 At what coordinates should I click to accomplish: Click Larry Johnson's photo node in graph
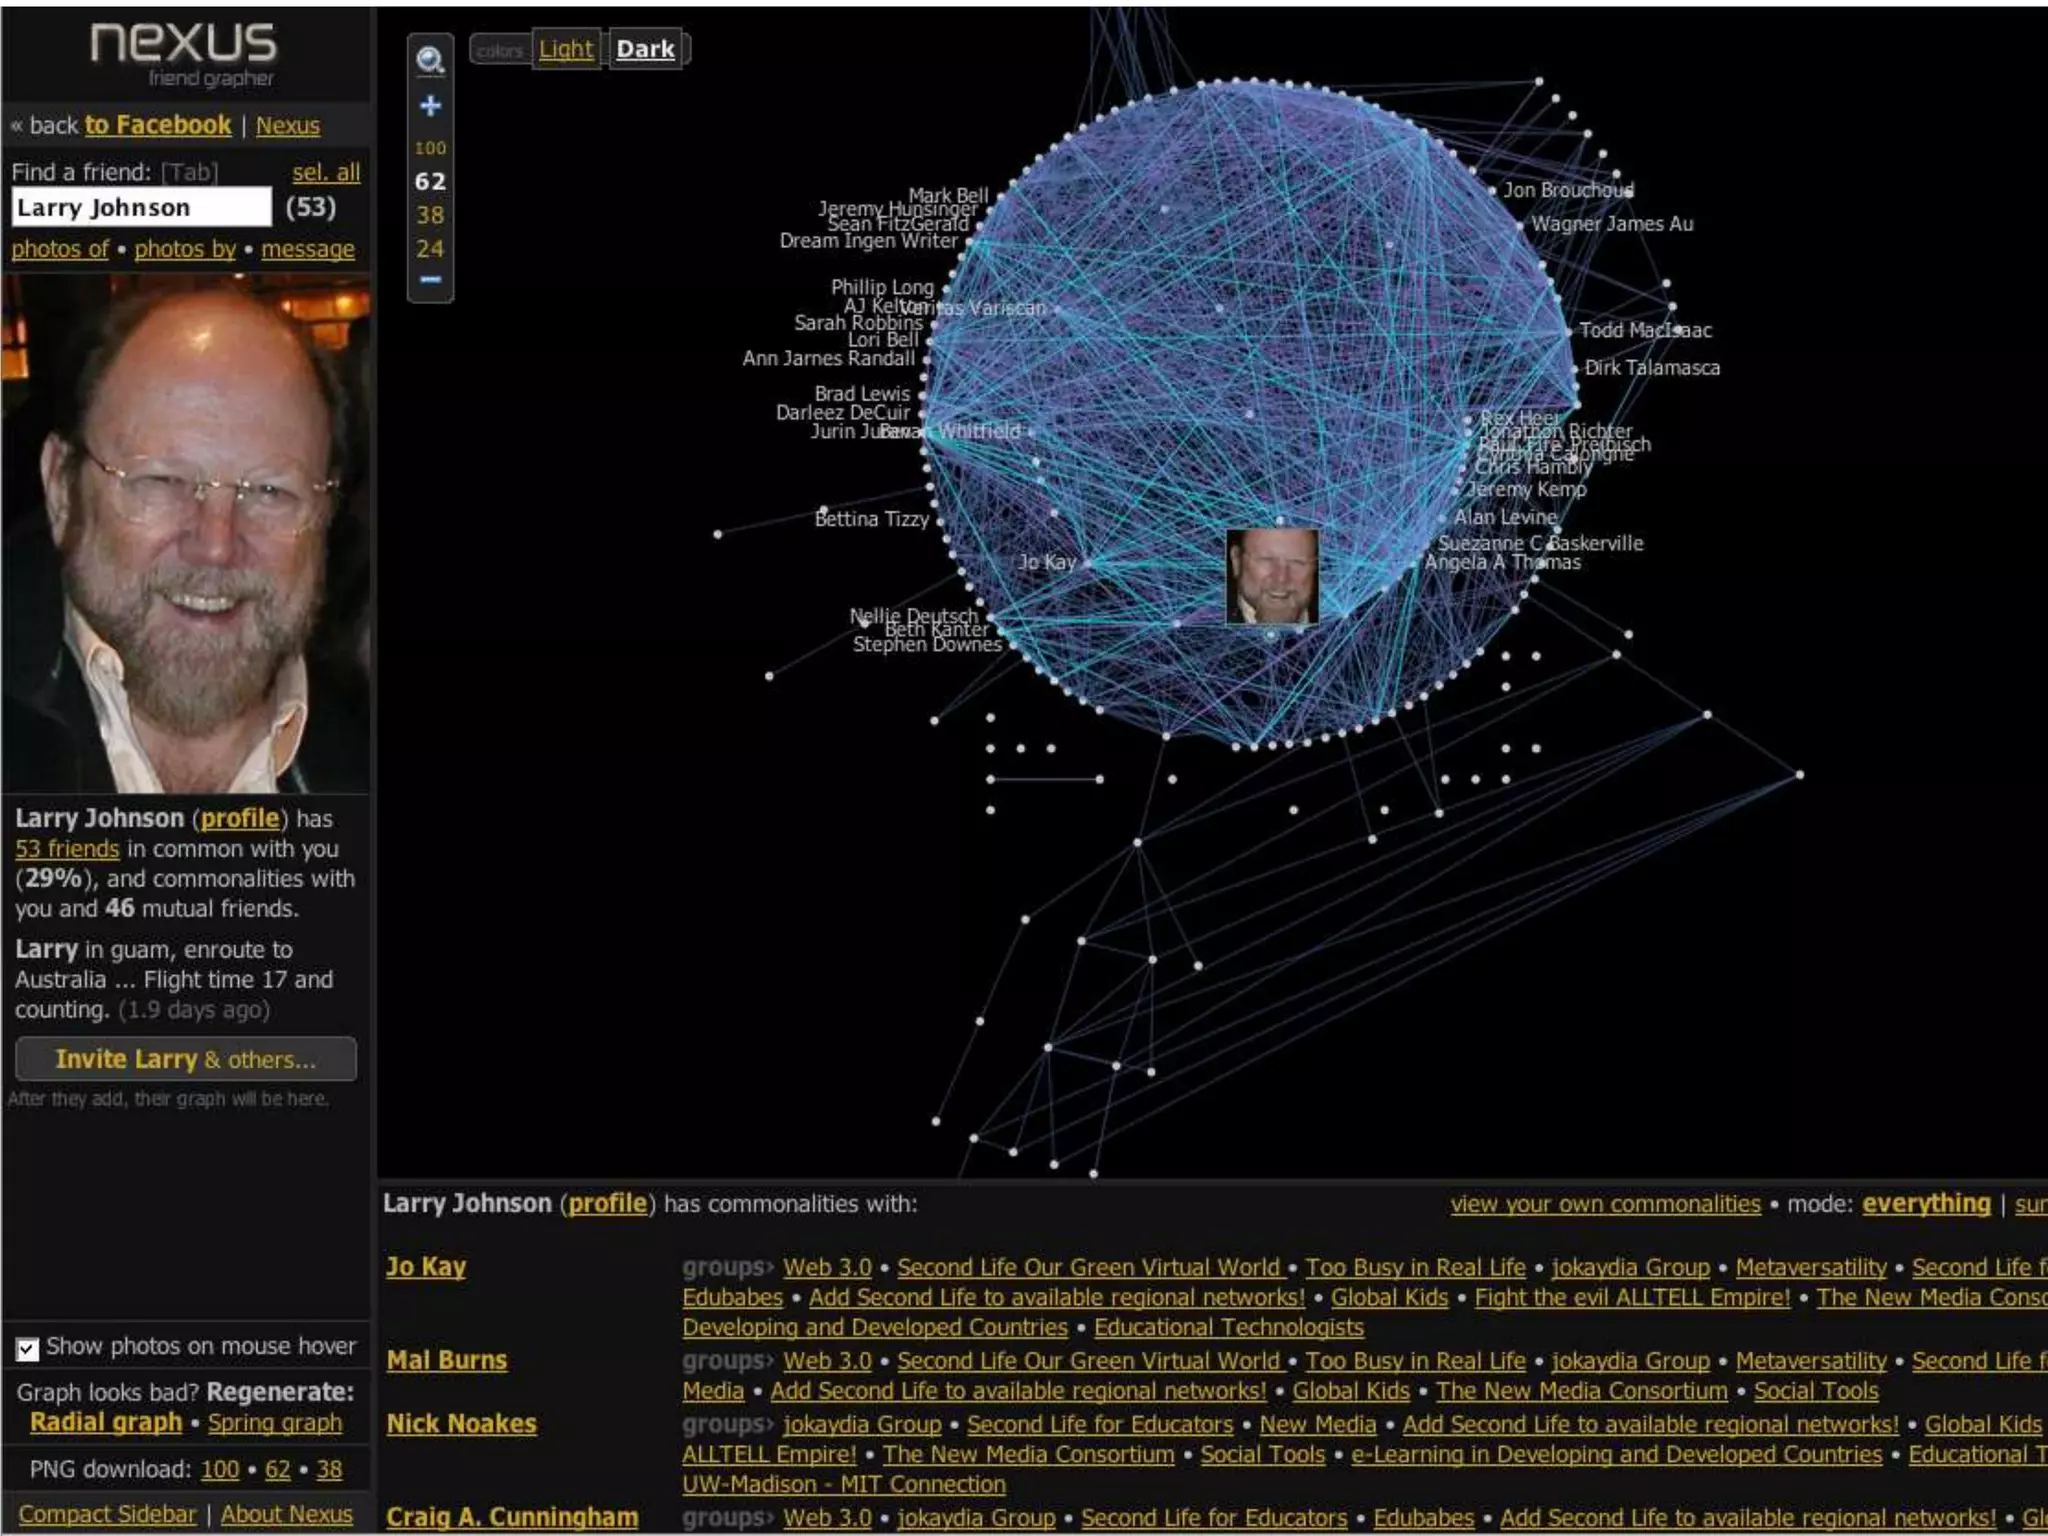(1271, 577)
